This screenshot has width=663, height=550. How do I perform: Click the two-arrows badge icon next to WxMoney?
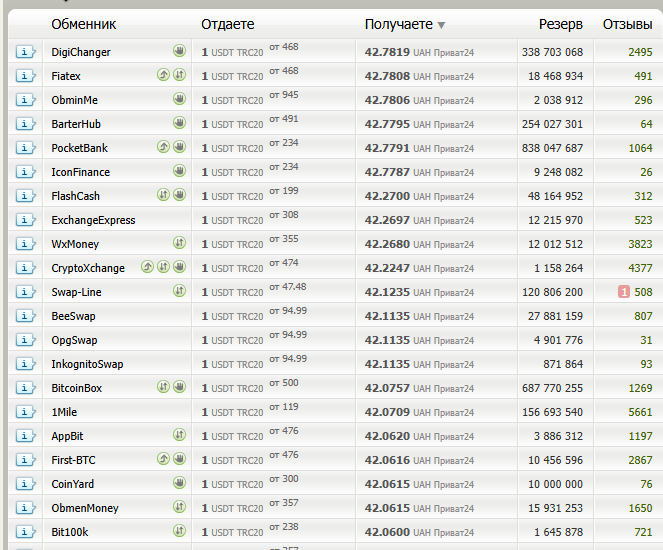[180, 243]
